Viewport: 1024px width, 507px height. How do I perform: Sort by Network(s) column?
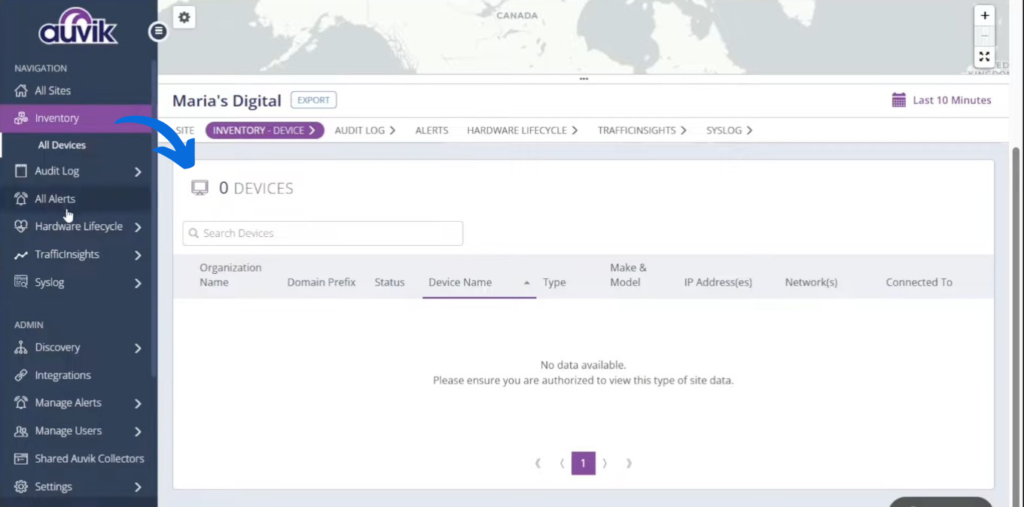pos(811,282)
